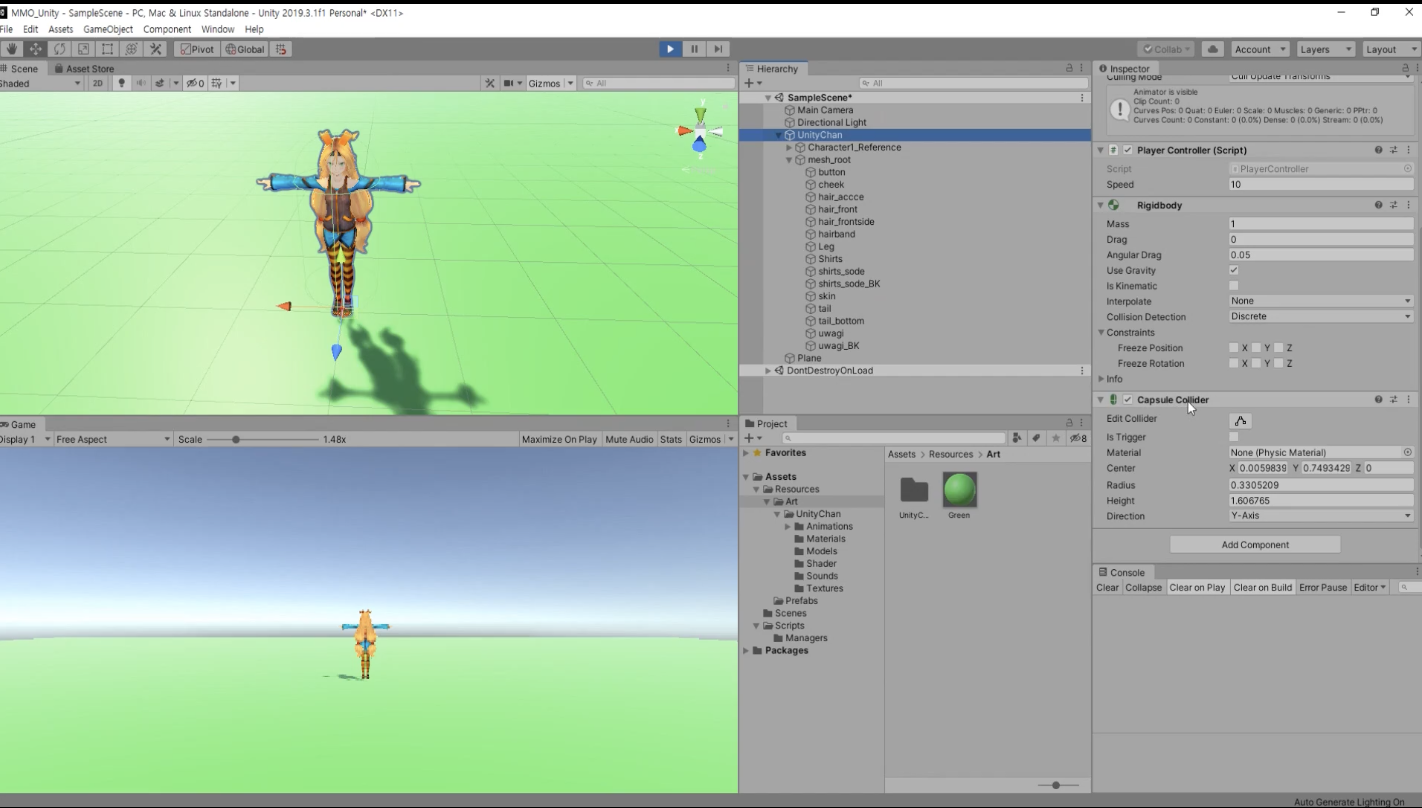
Task: Open the Interpolate dropdown
Action: tap(1321, 301)
